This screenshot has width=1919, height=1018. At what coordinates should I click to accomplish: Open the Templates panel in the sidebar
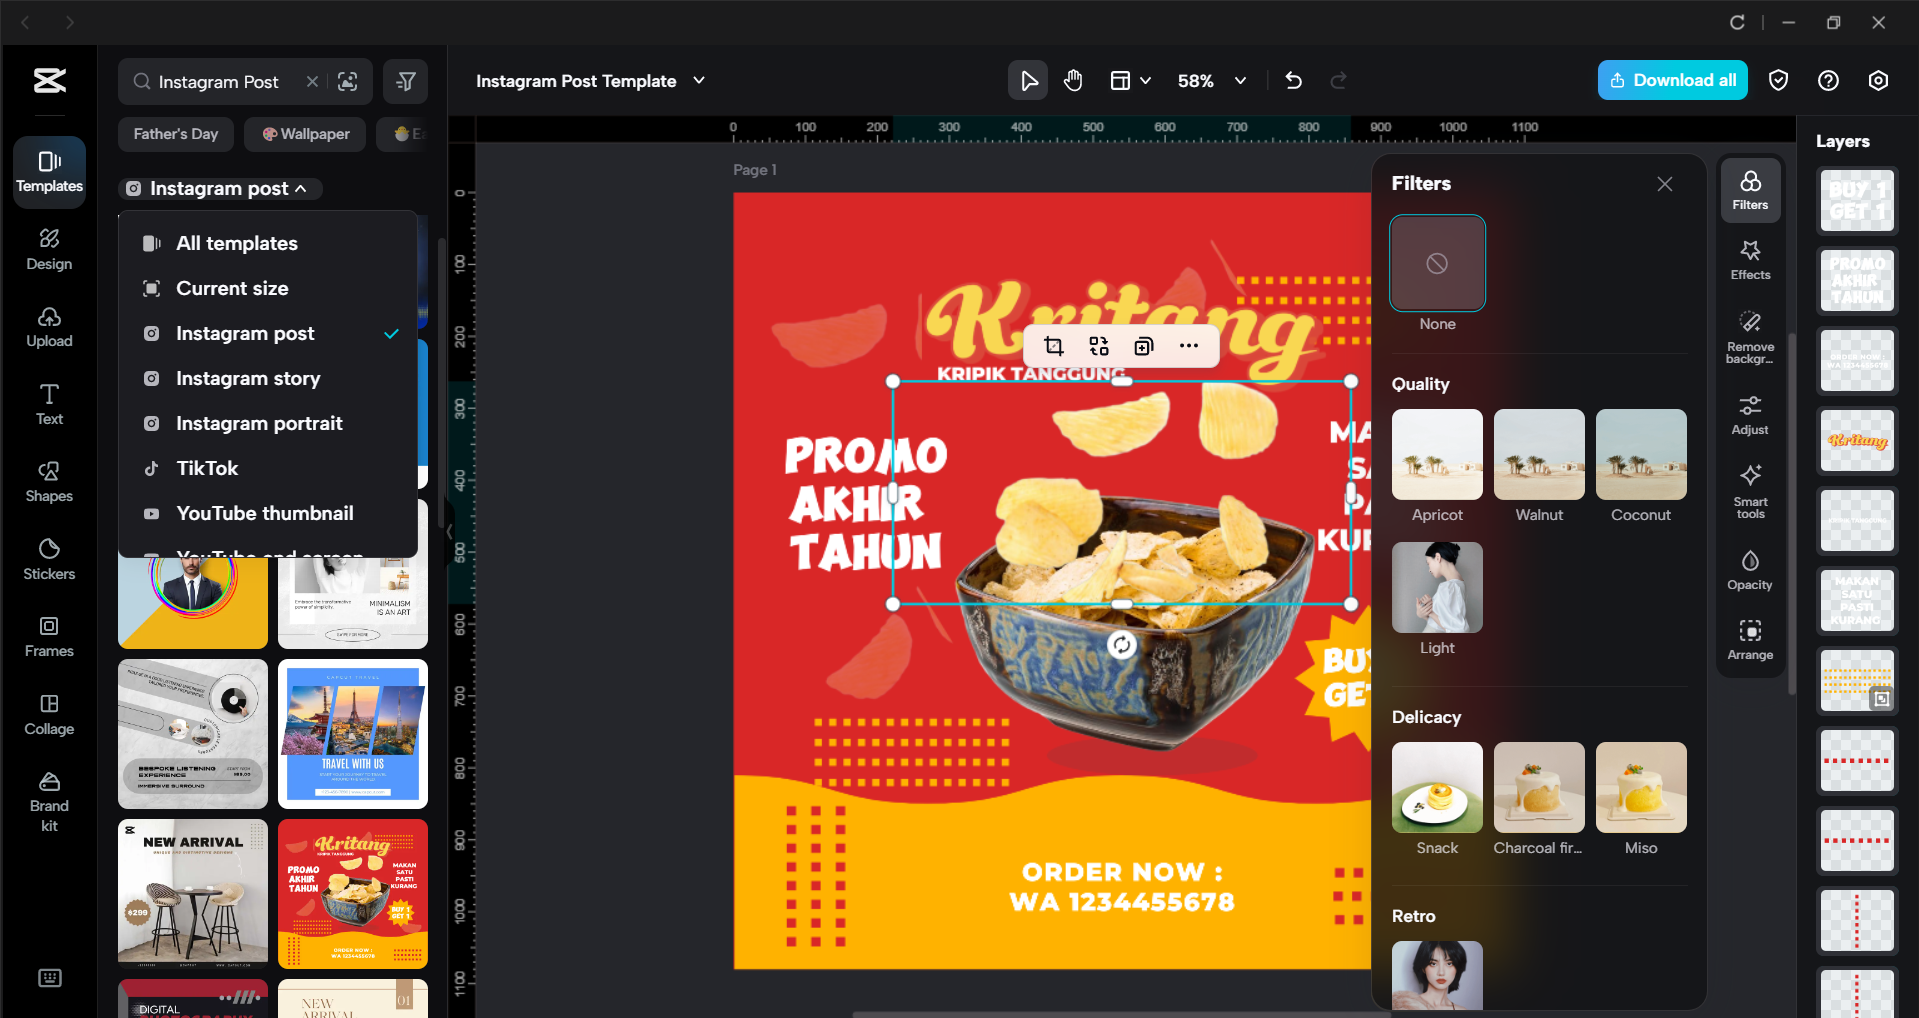(x=48, y=170)
